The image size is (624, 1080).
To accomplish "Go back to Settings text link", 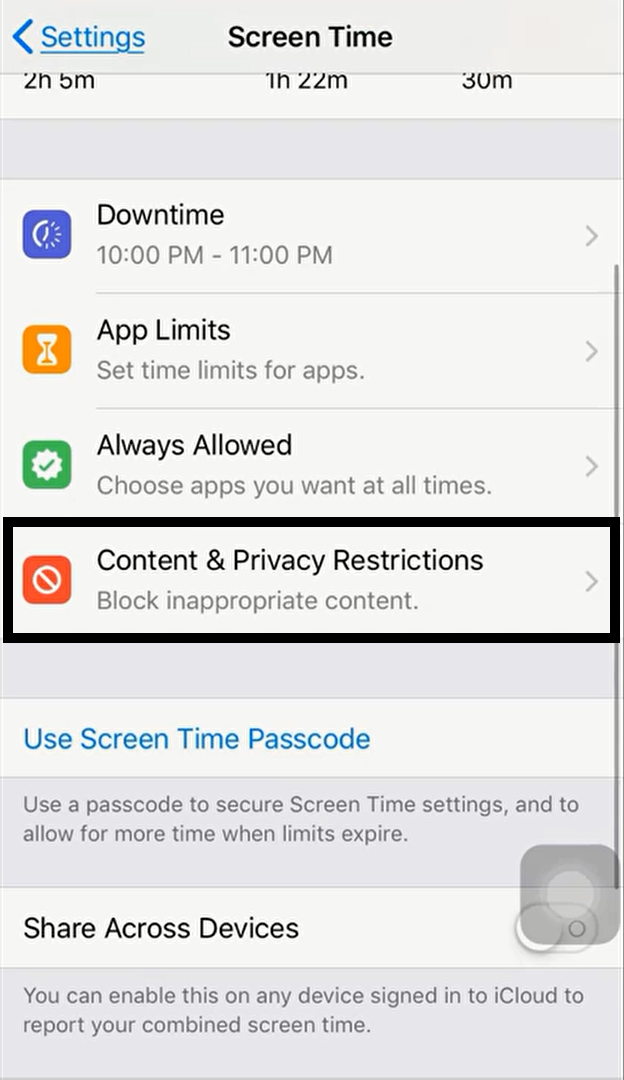I will click(x=93, y=37).
